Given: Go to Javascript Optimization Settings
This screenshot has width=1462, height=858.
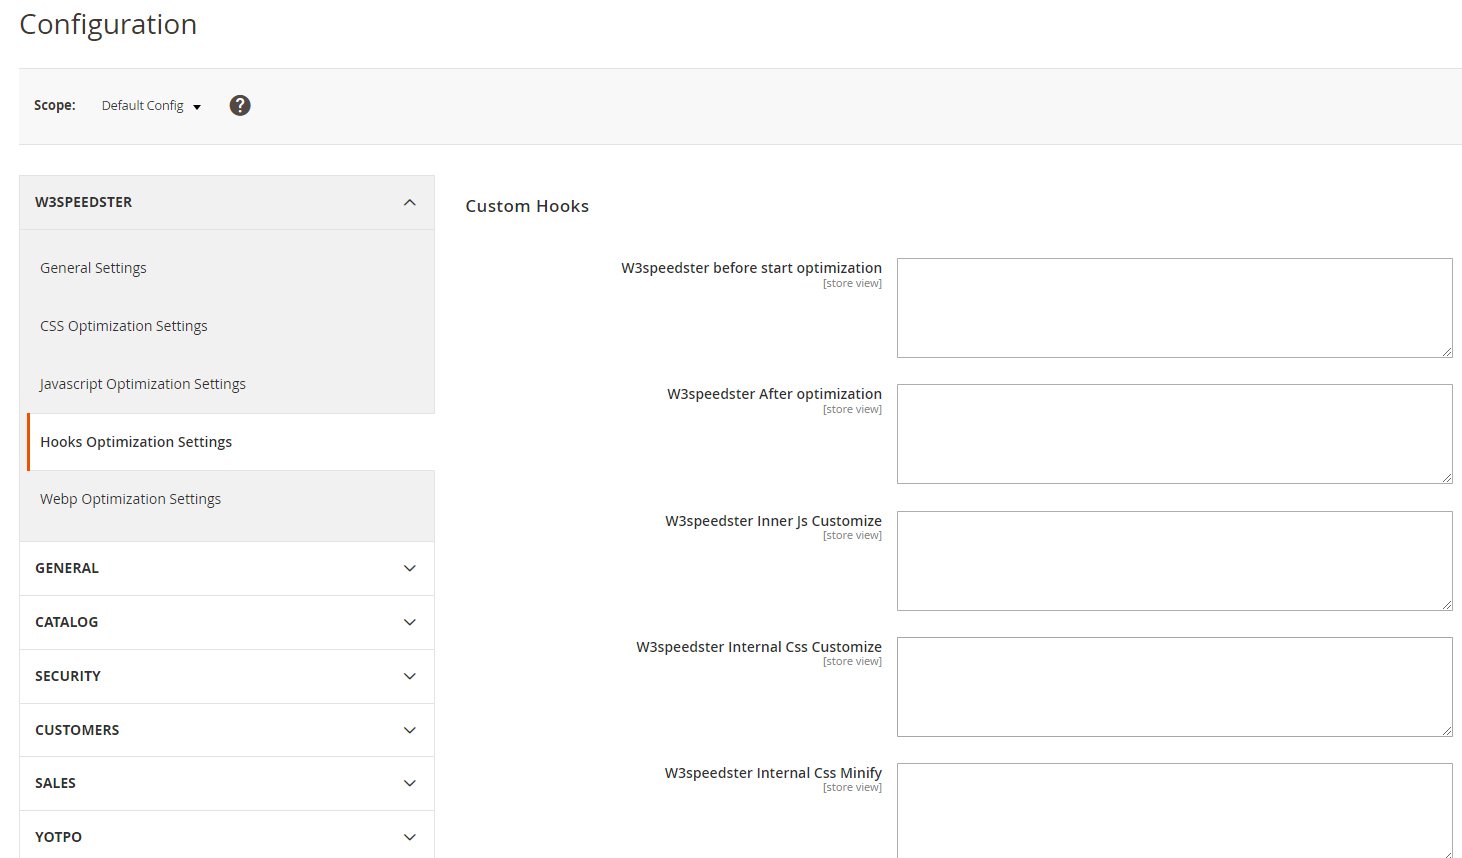Looking at the screenshot, I should [x=143, y=384].
